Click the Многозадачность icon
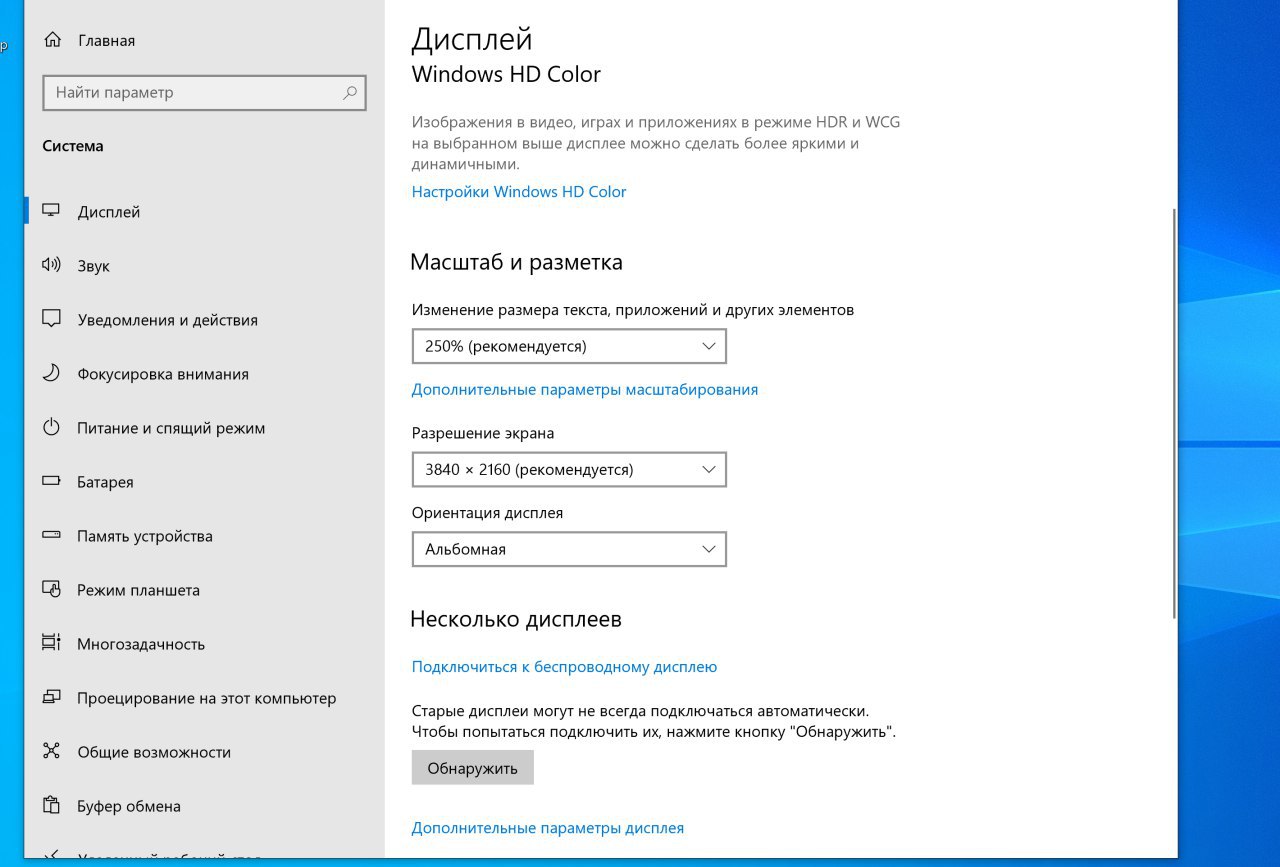This screenshot has width=1280, height=867. pyautogui.click(x=51, y=643)
